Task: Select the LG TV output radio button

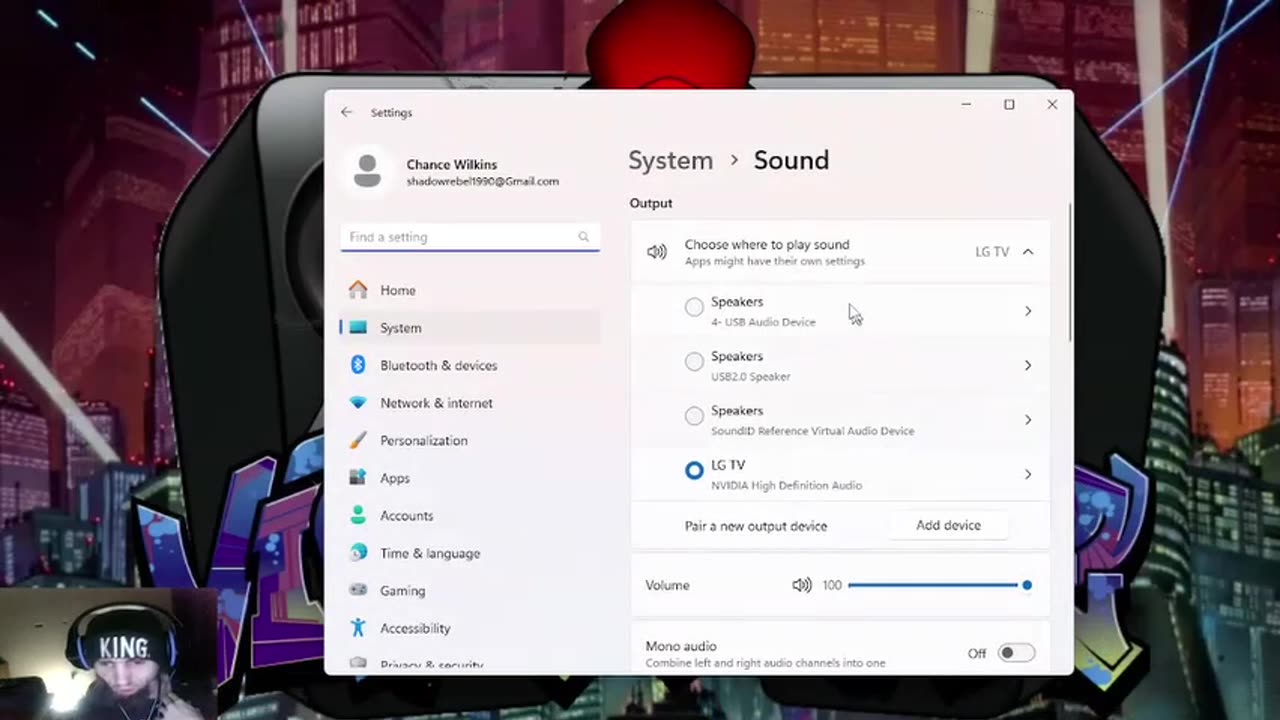Action: [694, 470]
